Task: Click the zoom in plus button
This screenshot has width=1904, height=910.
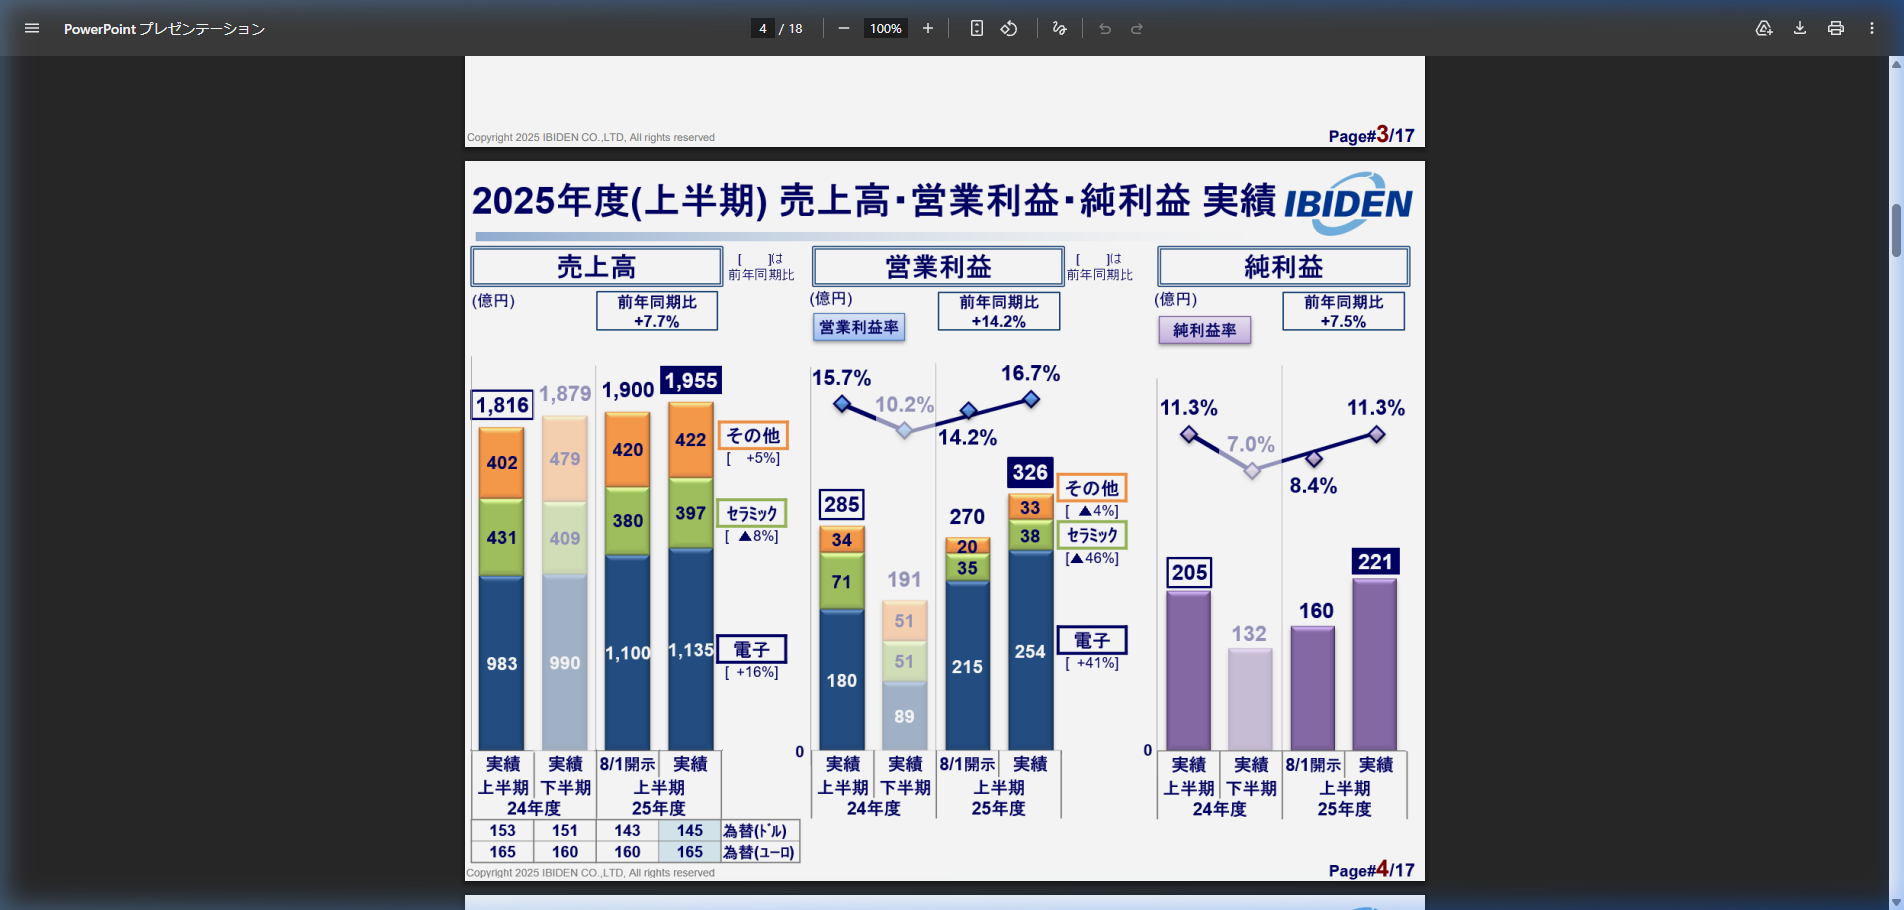Action: point(928,28)
